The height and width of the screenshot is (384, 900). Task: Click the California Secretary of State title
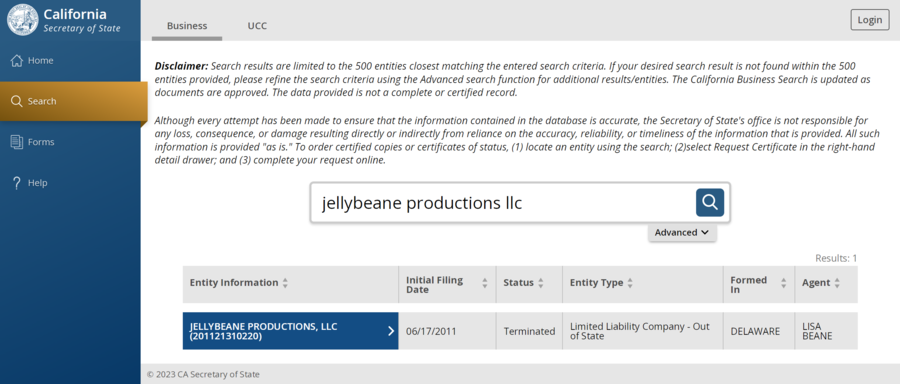click(82, 21)
